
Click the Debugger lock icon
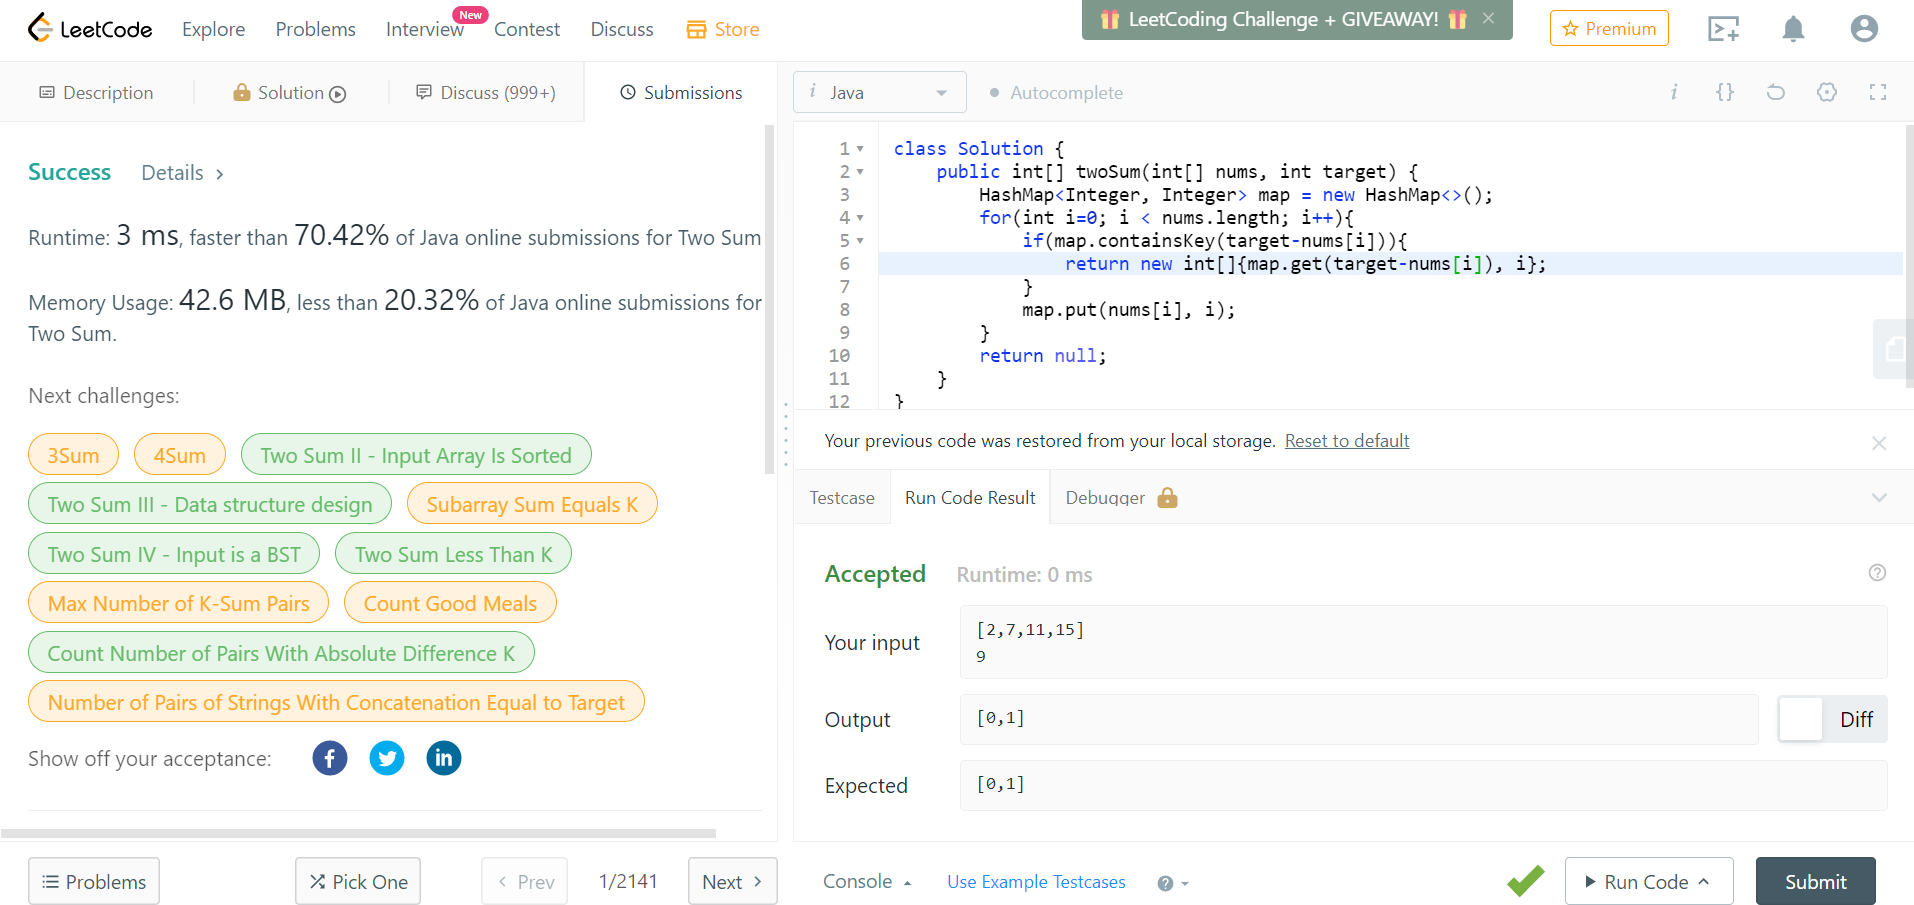coord(1167,497)
